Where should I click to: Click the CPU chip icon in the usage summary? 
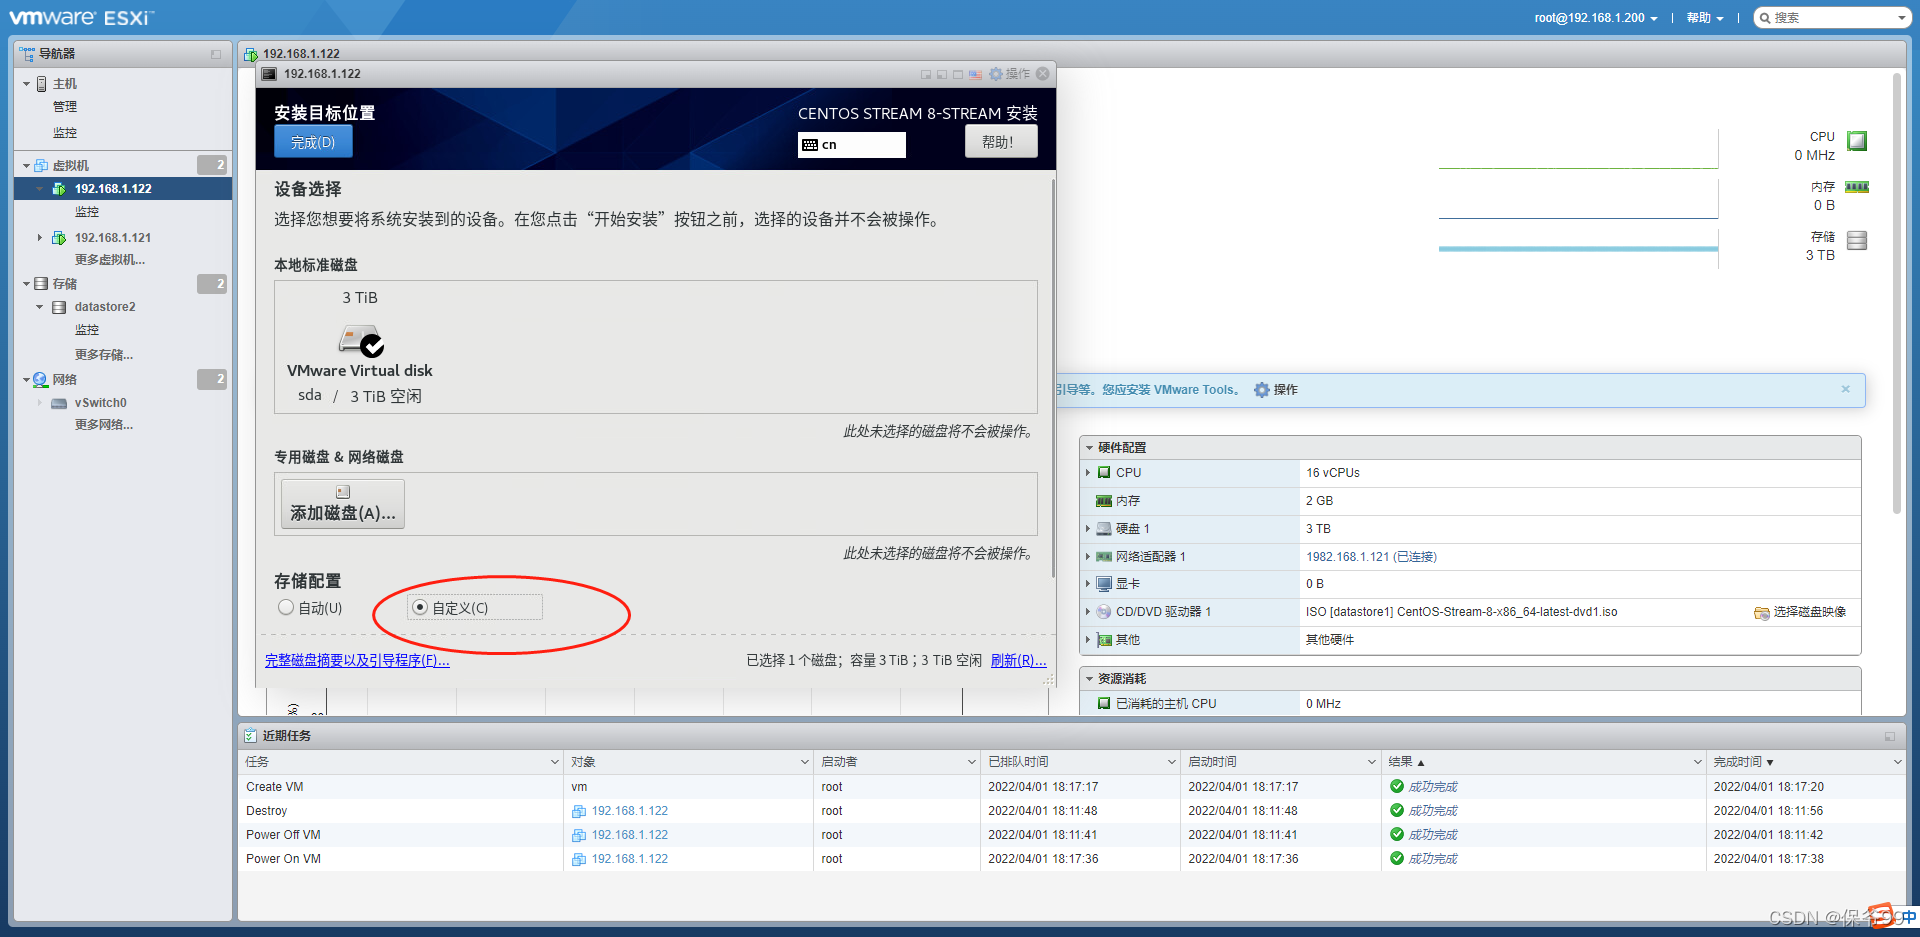[x=1857, y=141]
